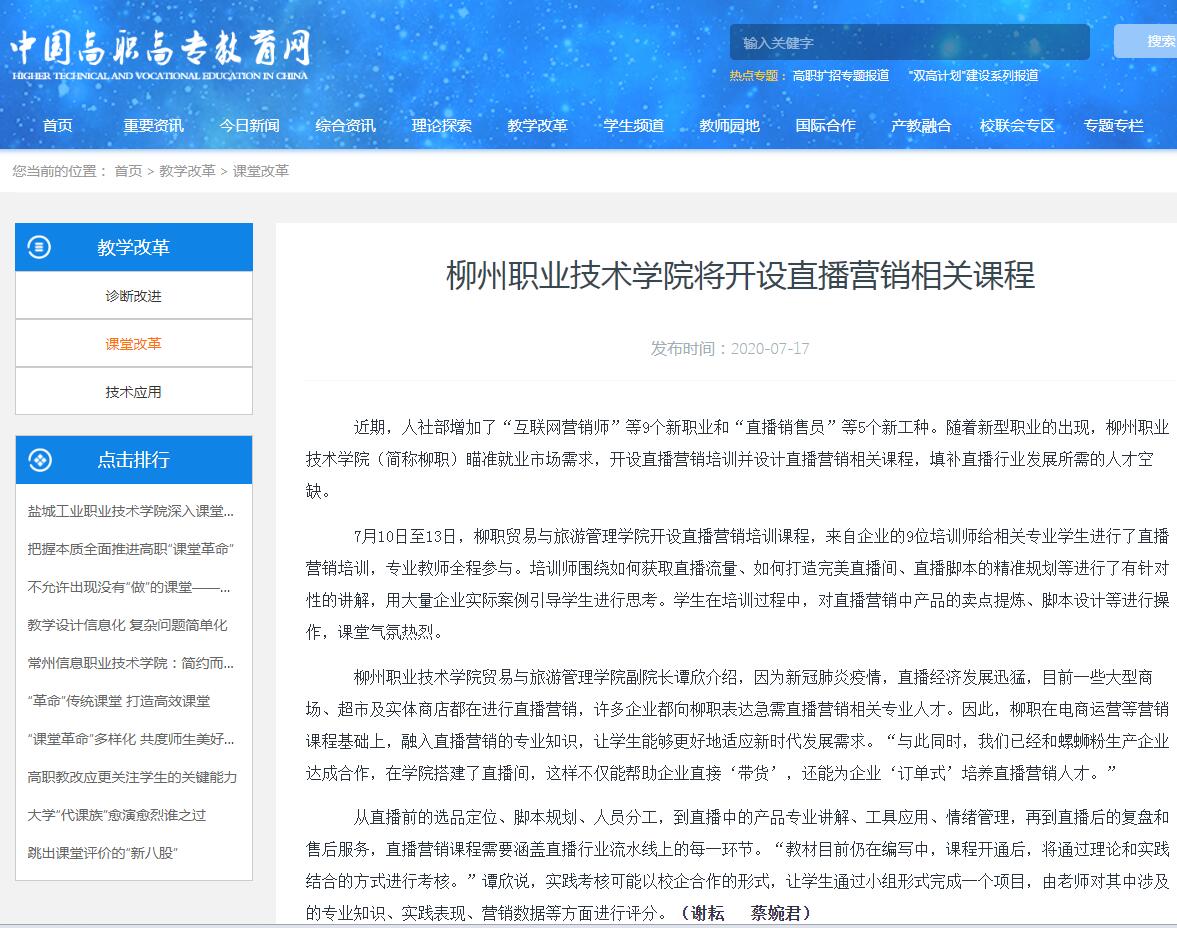Open the "双高计划"建设系列报道 link
This screenshot has width=1177, height=928.
click(973, 76)
